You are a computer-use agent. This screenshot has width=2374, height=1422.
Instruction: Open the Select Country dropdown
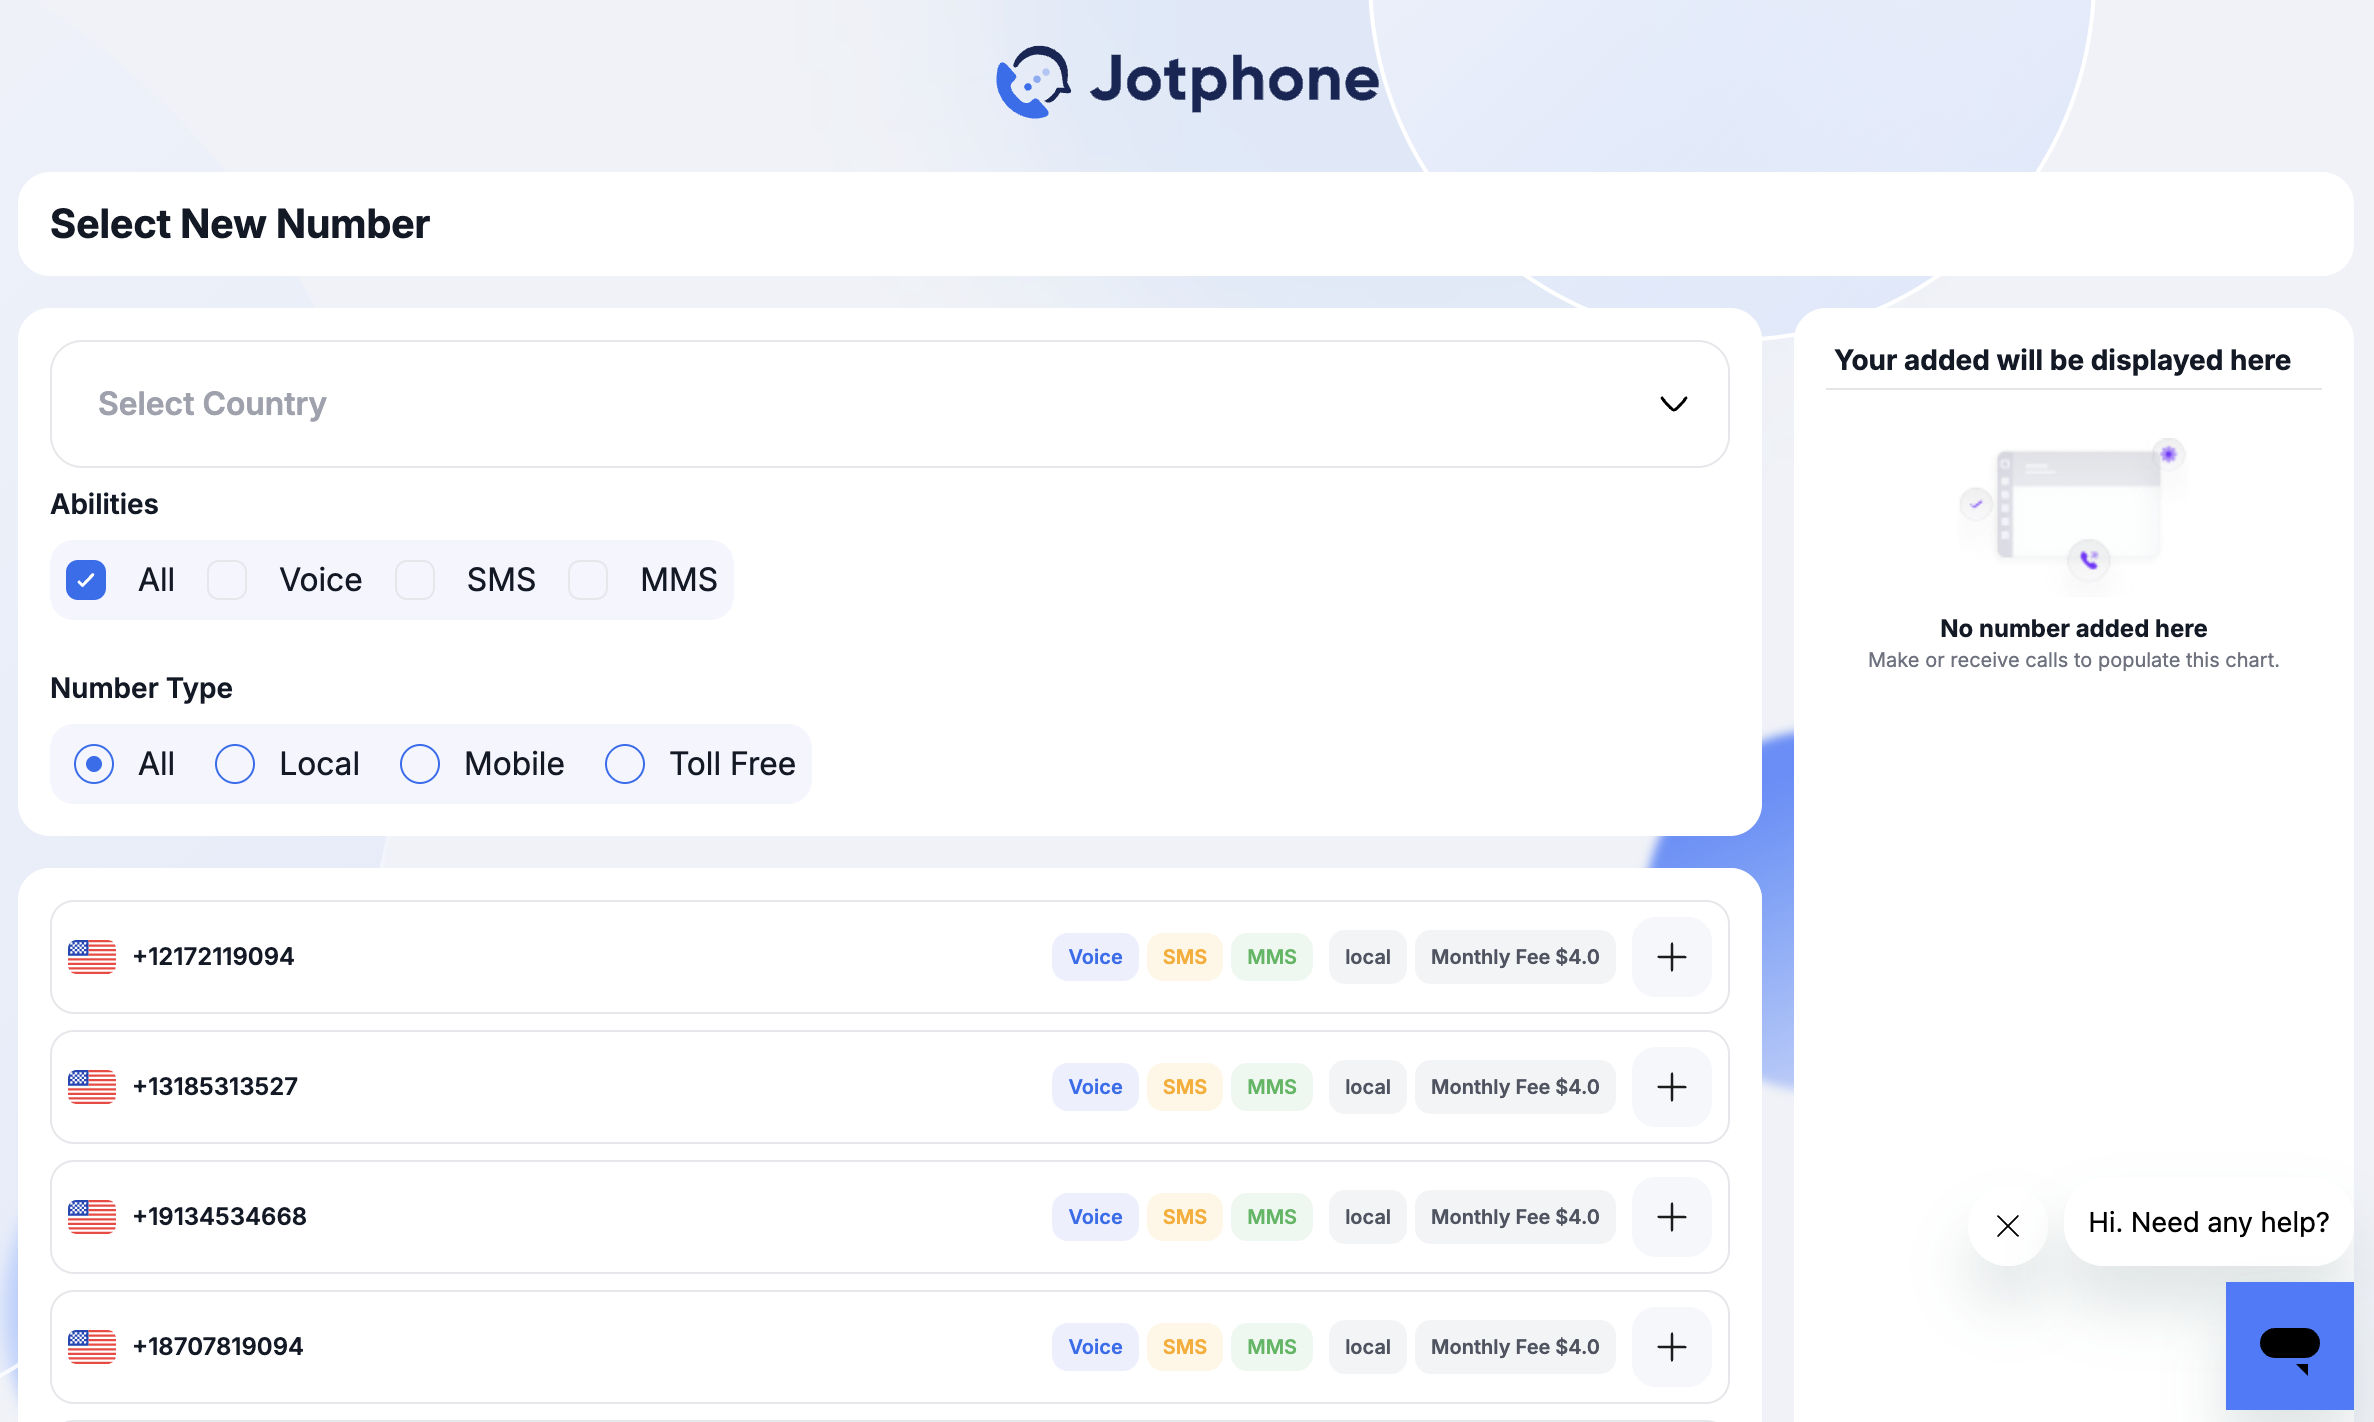click(890, 404)
